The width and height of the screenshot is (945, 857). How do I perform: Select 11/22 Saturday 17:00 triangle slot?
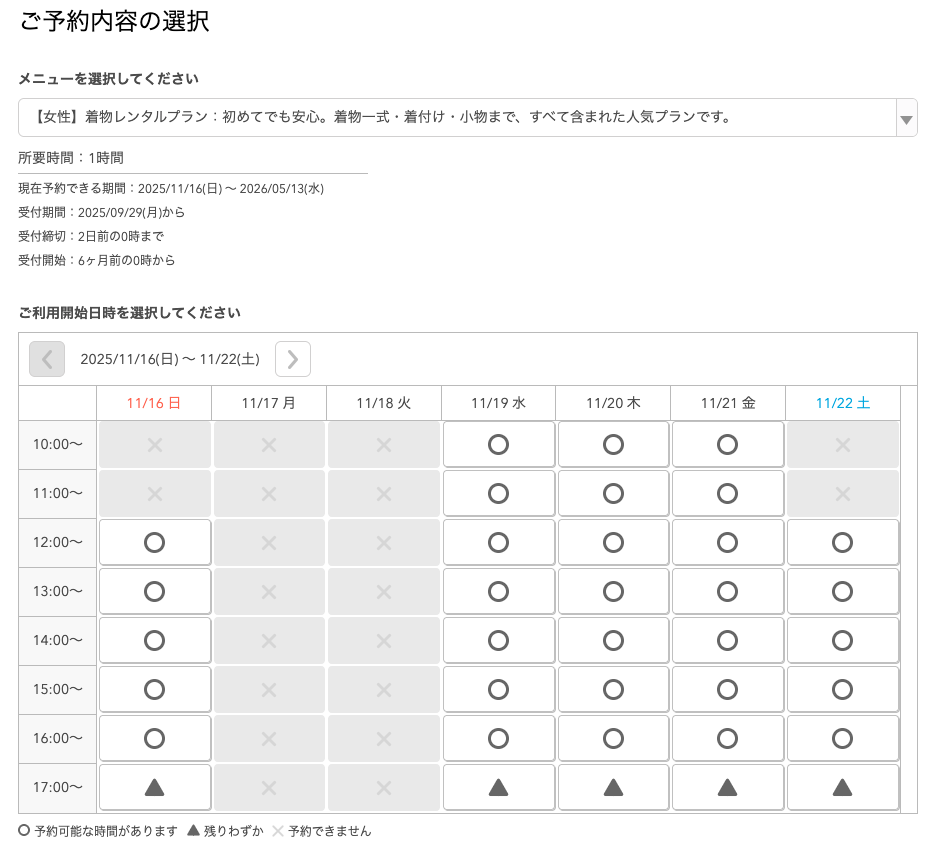(x=843, y=788)
